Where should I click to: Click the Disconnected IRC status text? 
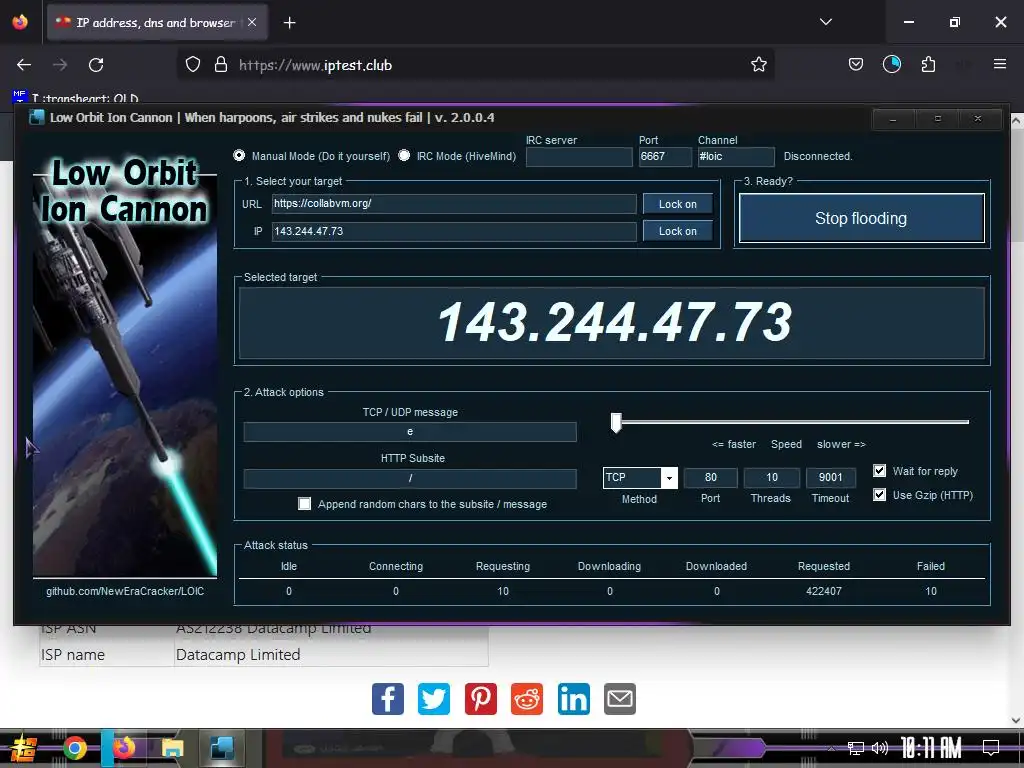(818, 156)
